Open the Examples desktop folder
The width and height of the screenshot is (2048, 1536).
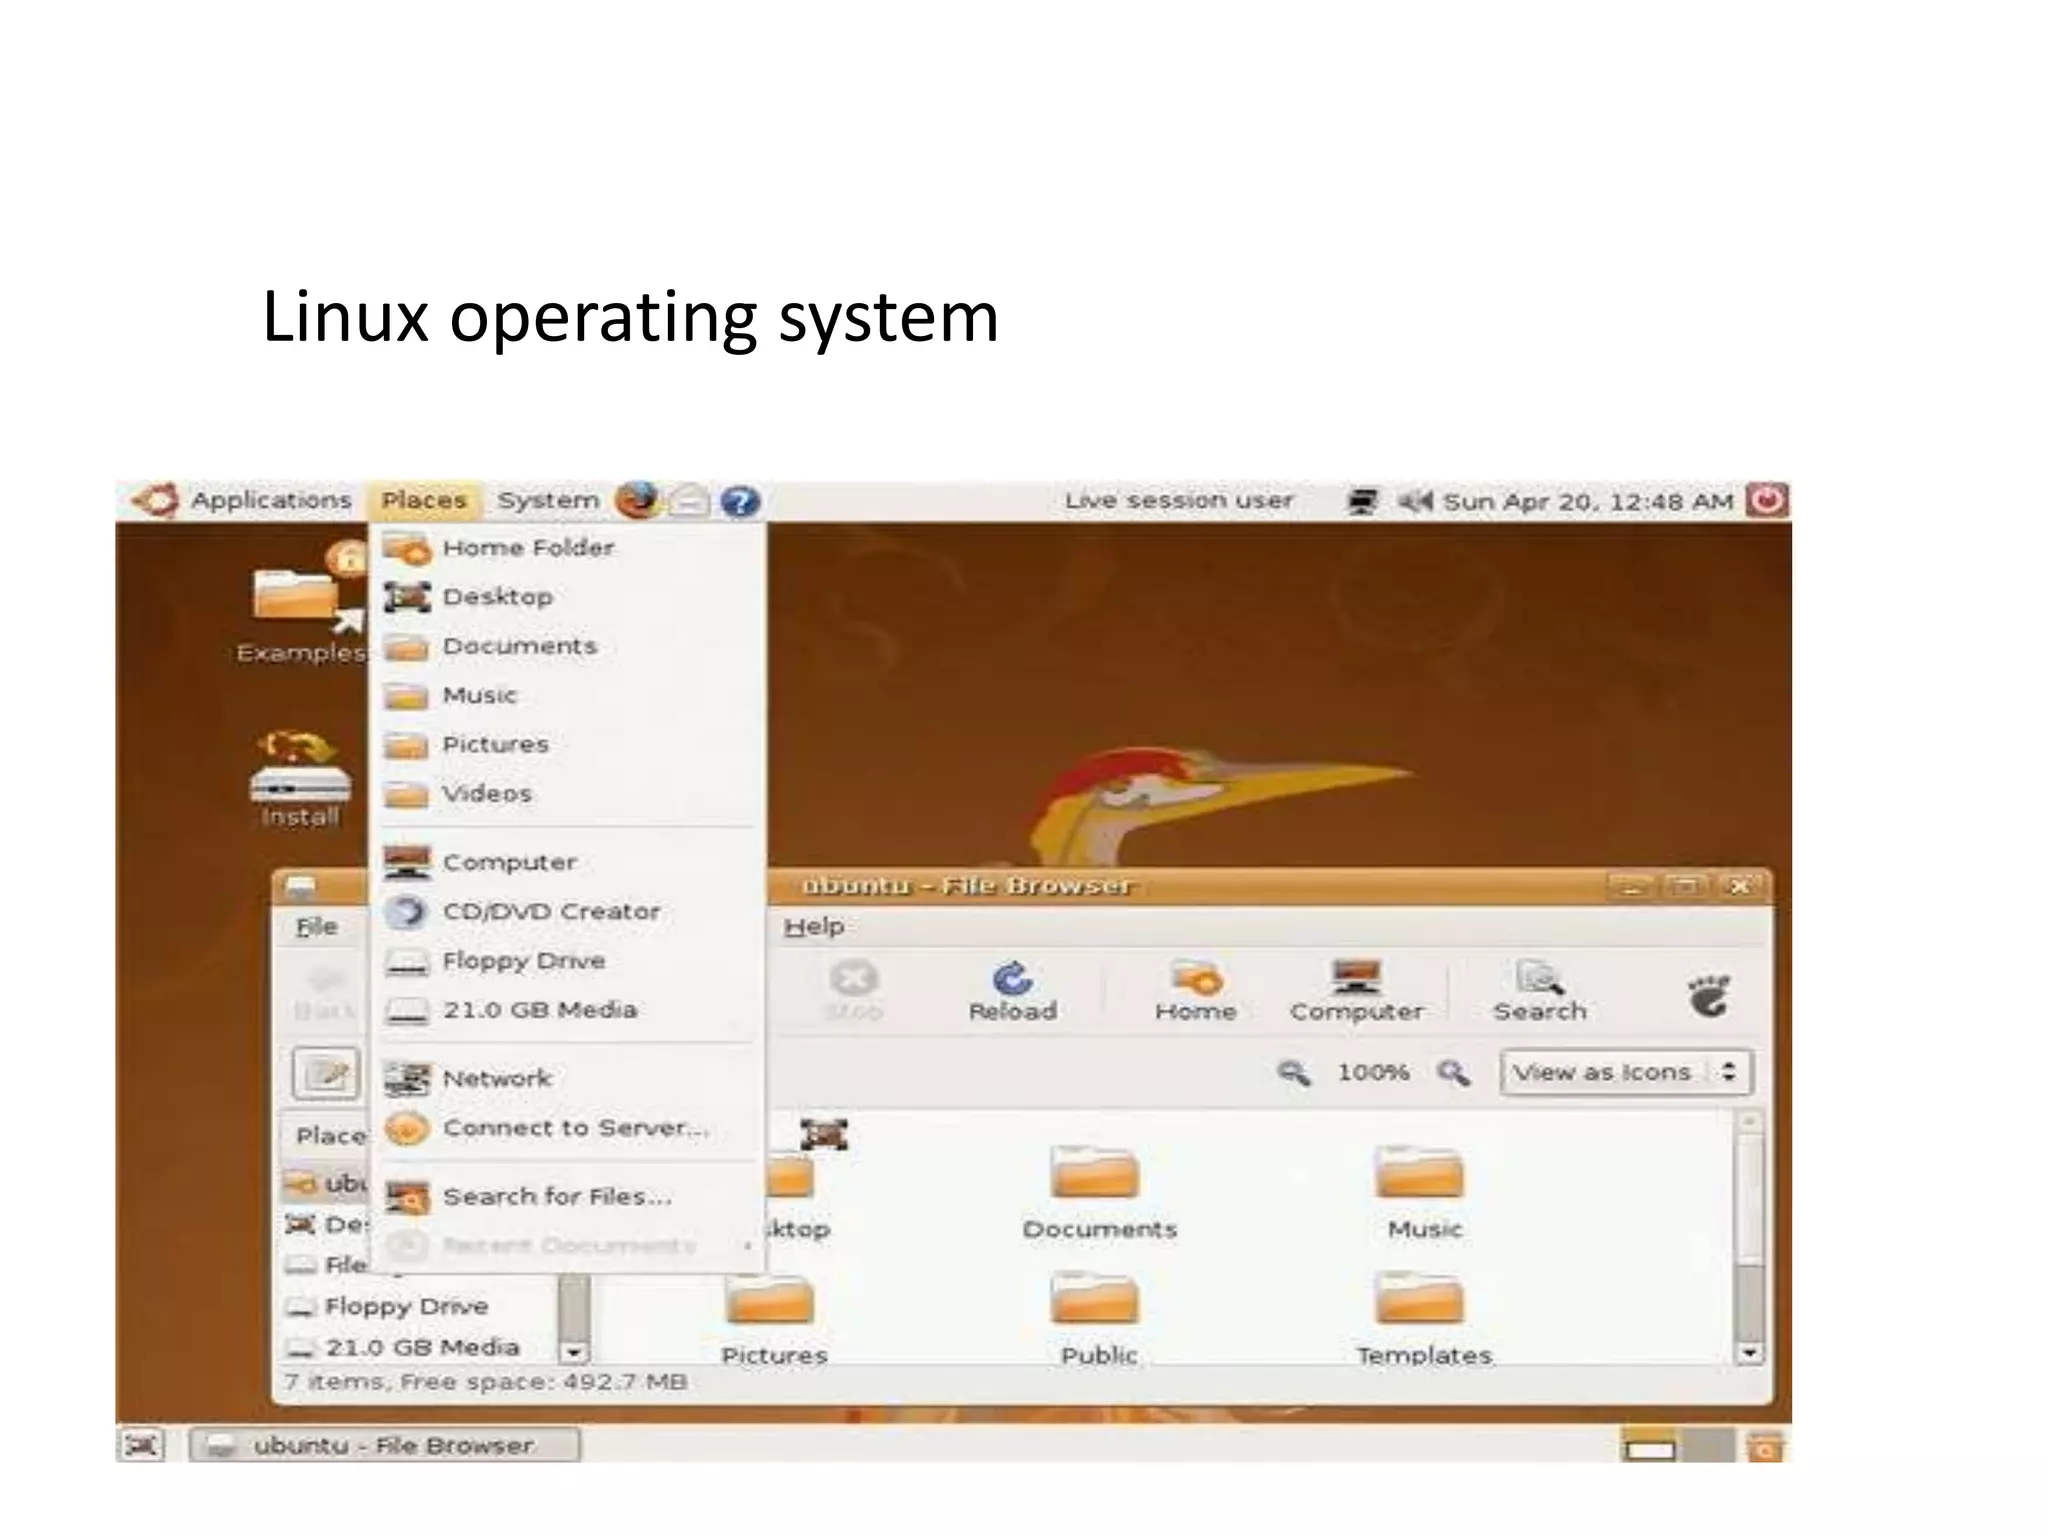(x=300, y=602)
